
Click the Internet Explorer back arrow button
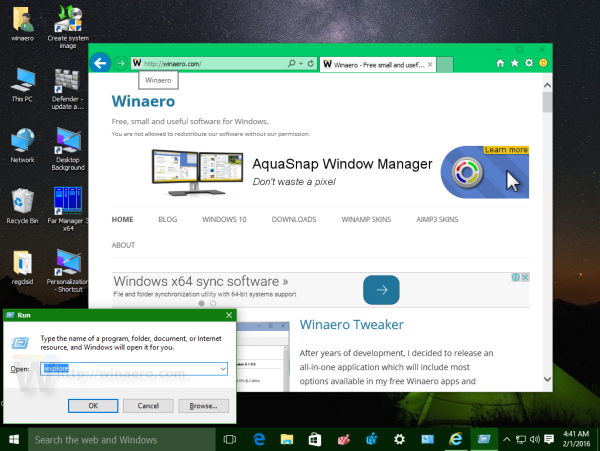pos(100,63)
